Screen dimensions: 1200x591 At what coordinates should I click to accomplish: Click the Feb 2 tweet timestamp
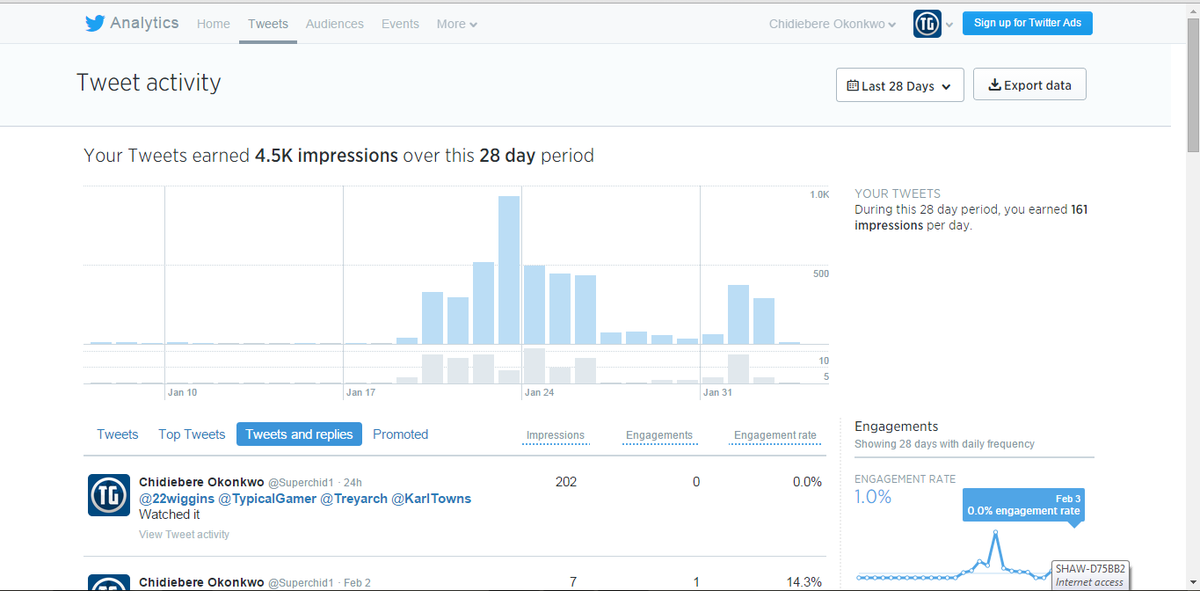[x=357, y=582]
